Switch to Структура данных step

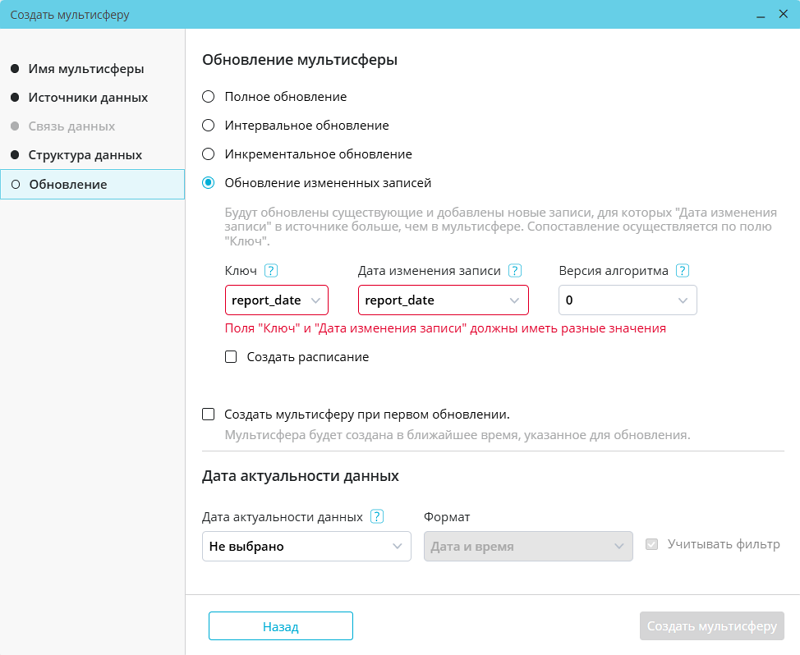click(85, 155)
